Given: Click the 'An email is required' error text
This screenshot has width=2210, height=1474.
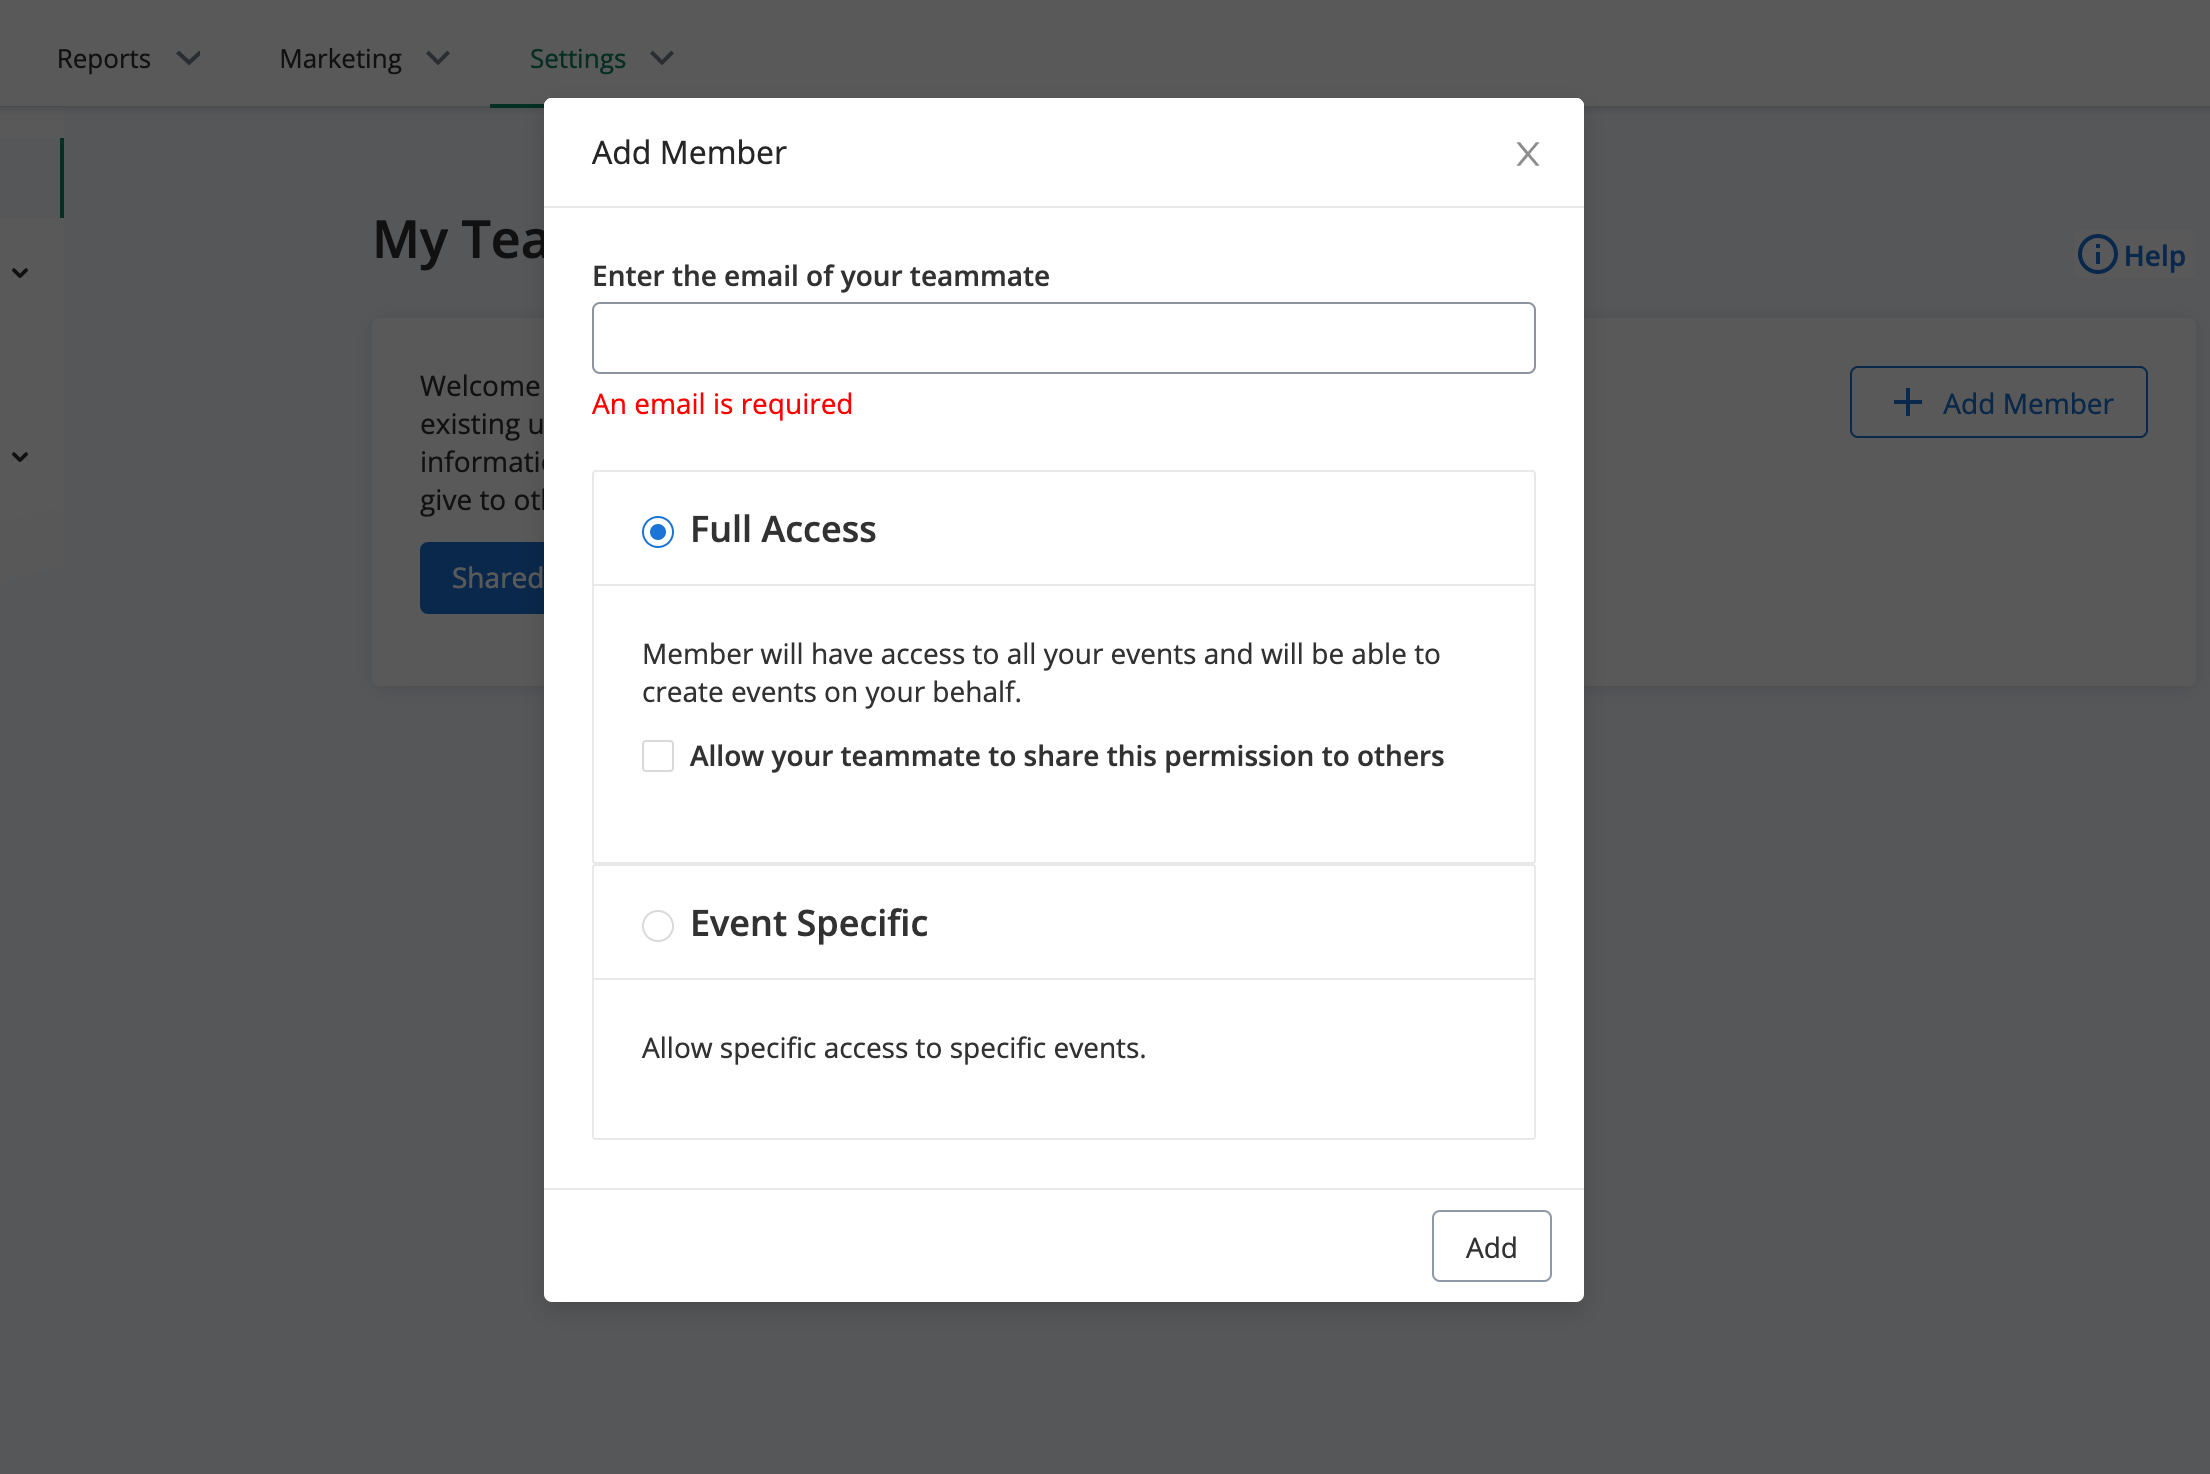Looking at the screenshot, I should pos(722,404).
